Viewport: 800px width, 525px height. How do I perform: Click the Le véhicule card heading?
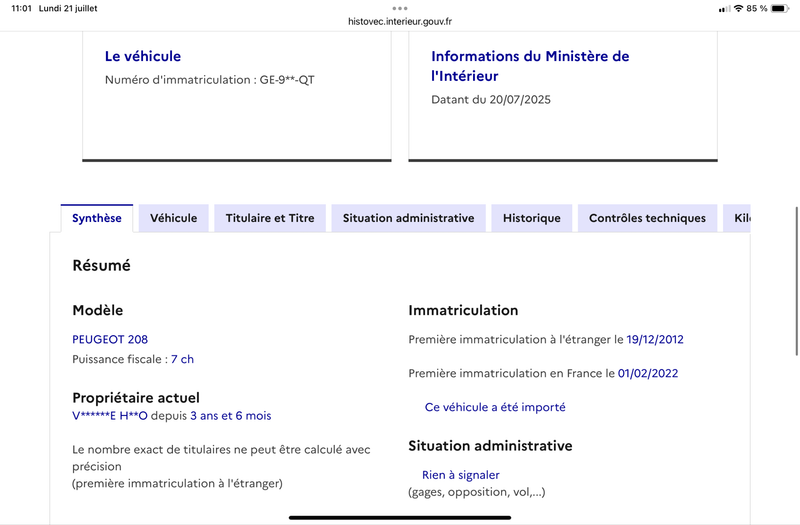pyautogui.click(x=143, y=56)
